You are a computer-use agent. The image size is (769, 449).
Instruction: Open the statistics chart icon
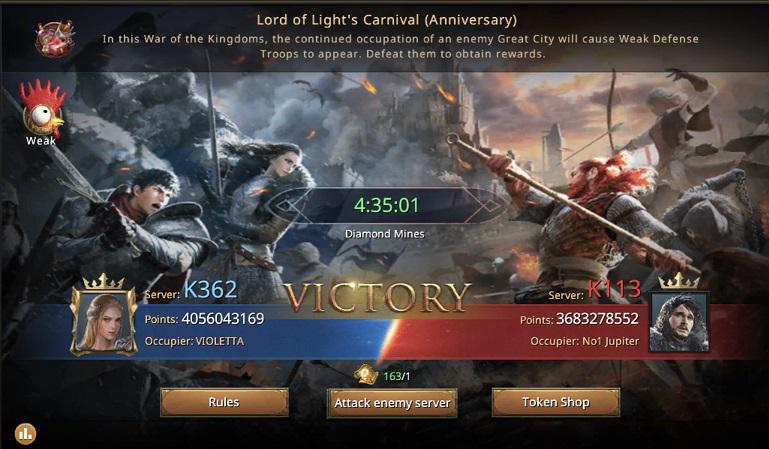[25, 434]
